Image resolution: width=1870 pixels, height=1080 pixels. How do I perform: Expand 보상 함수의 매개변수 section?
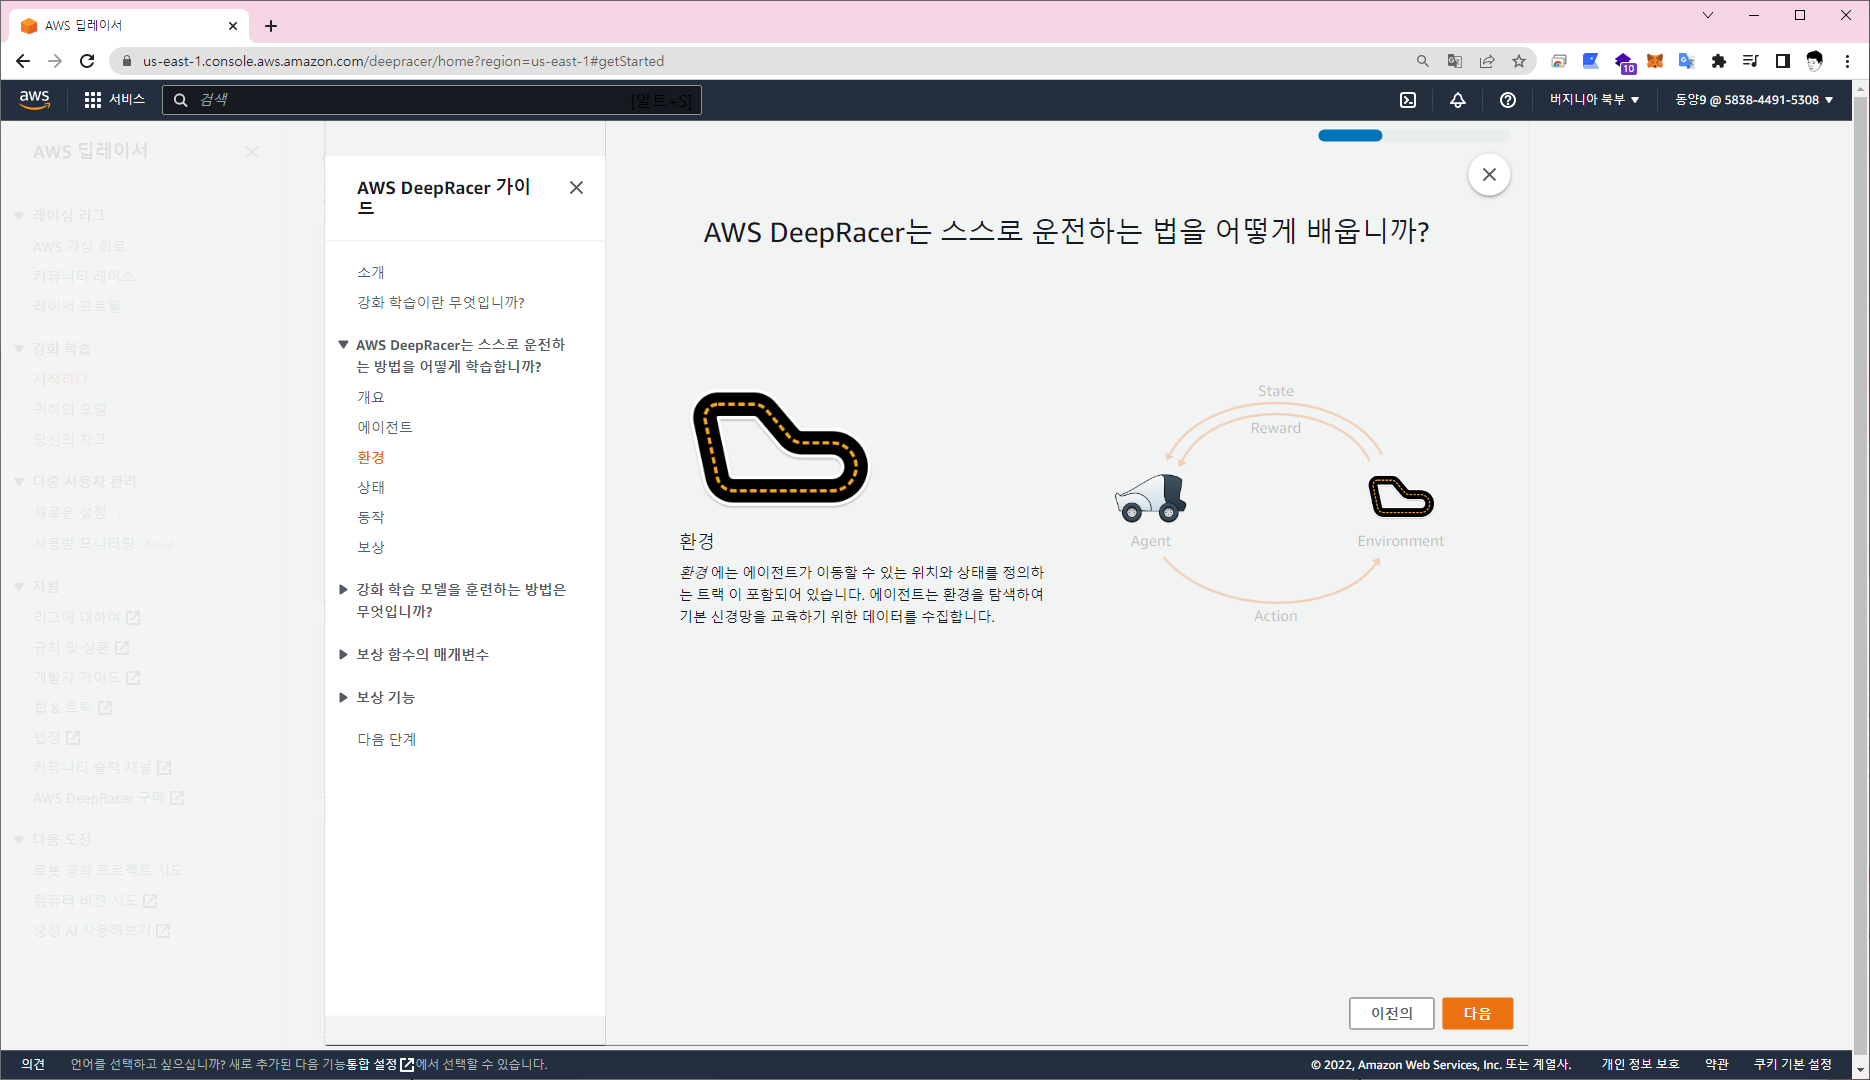[x=343, y=655]
